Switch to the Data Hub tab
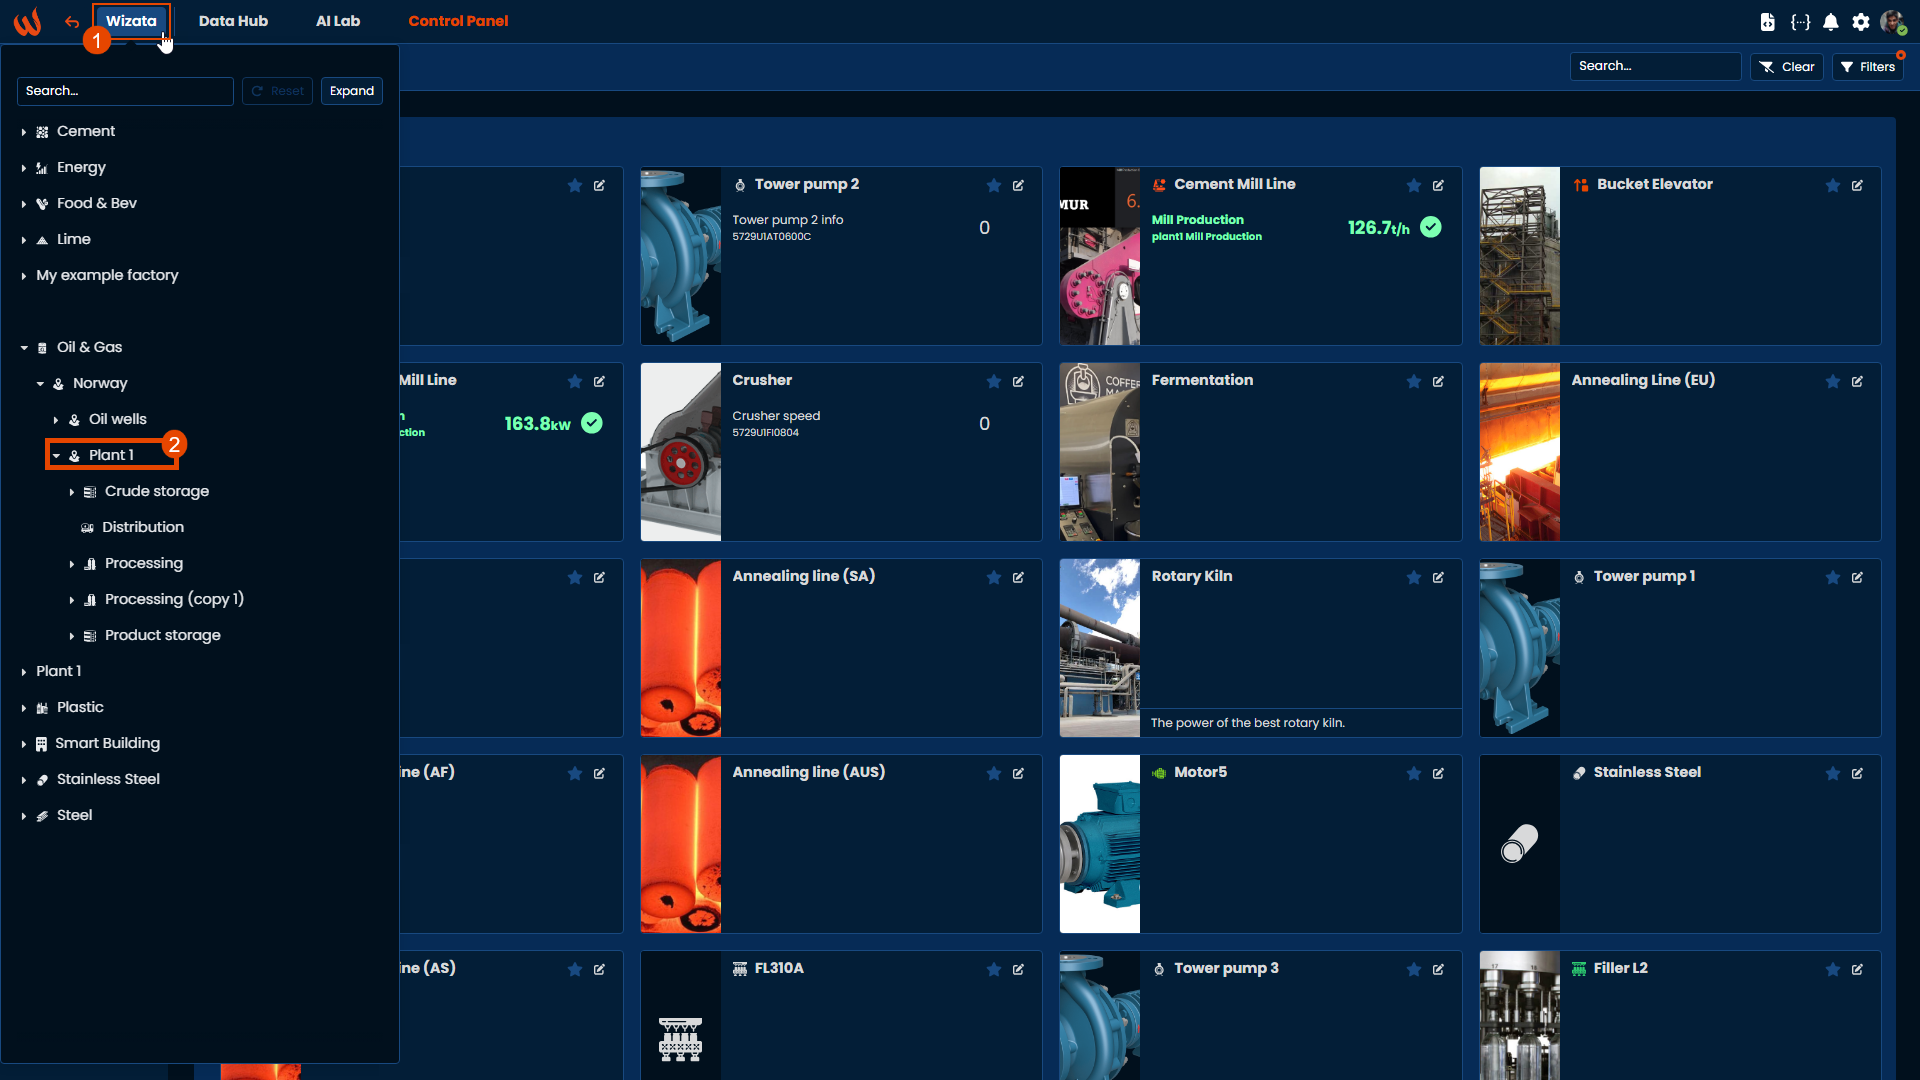1920x1080 pixels. tap(233, 21)
